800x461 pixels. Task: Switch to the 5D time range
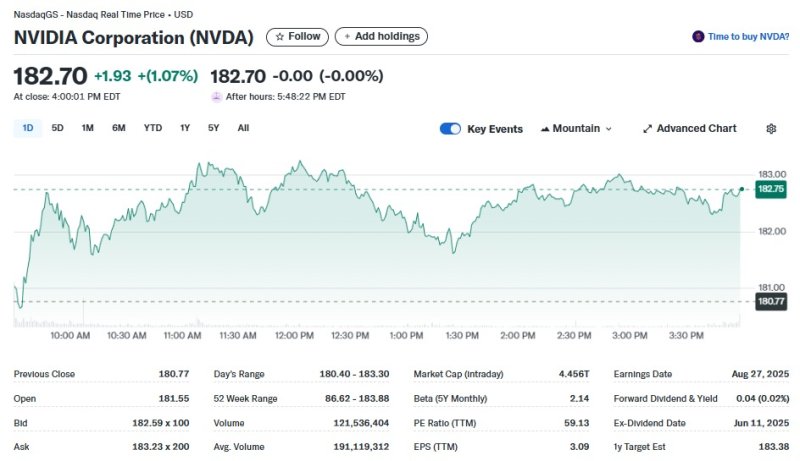tap(57, 128)
